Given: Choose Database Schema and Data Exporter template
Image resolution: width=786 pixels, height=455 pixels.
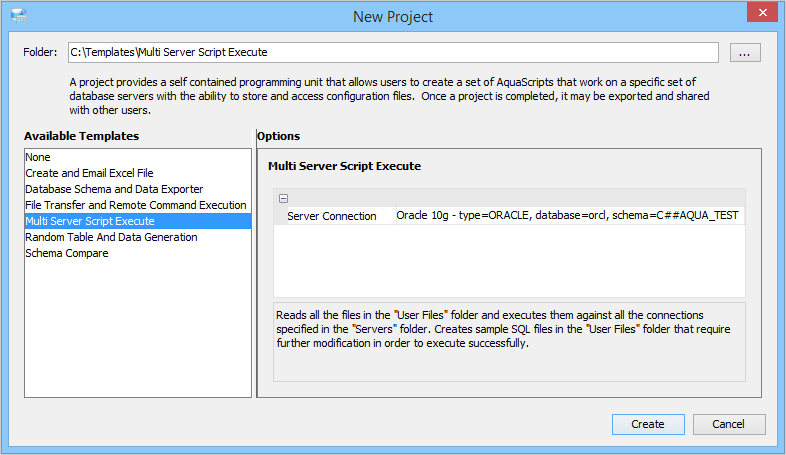Looking at the screenshot, I should [114, 189].
